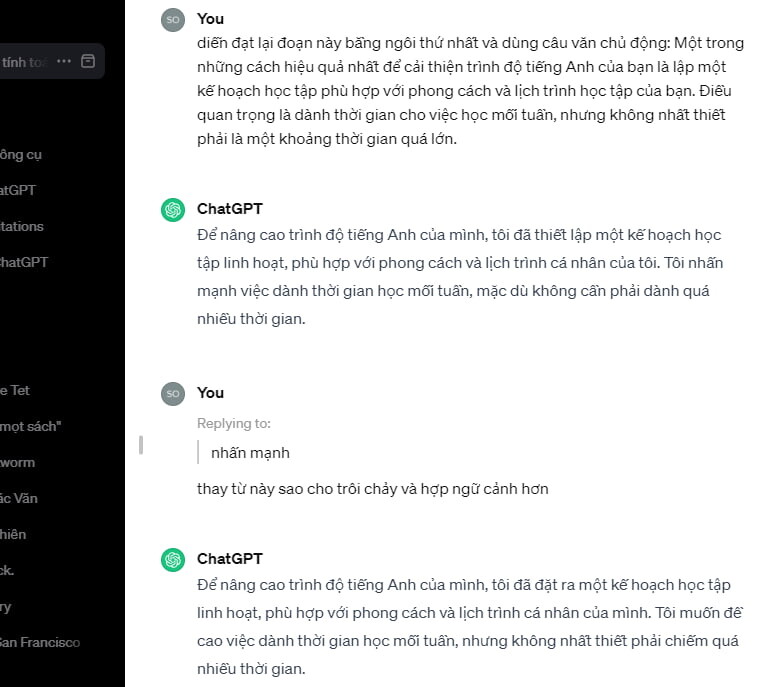
Task: Select the chat ending in "ắc Văn"
Action: [19, 498]
